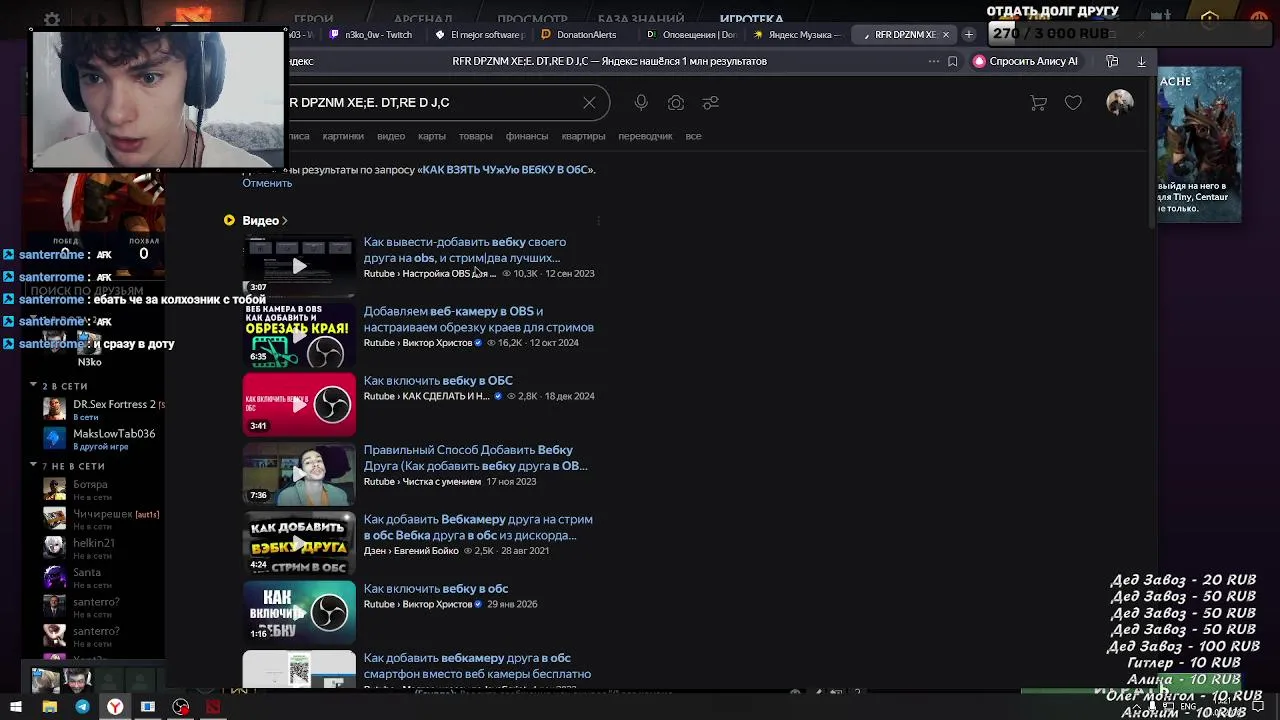Open result Как добавить Вебкамеру друга на стрим
This screenshot has height=720, width=1280.
[478, 527]
